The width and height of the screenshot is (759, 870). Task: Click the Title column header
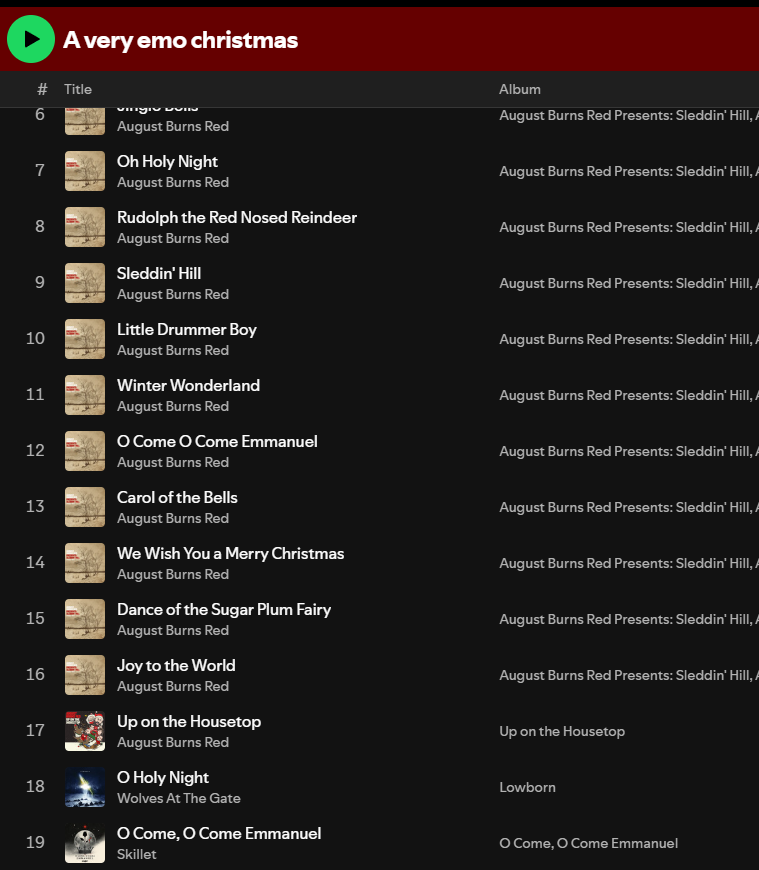click(78, 89)
